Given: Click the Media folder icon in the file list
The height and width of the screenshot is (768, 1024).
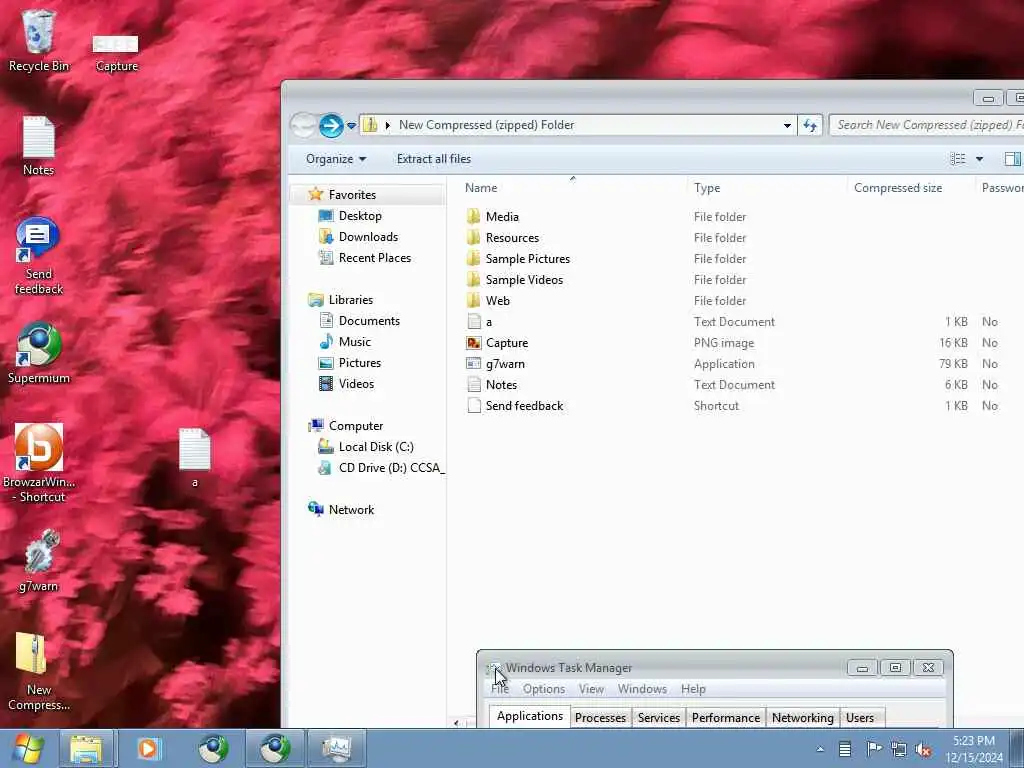Looking at the screenshot, I should coord(473,217).
